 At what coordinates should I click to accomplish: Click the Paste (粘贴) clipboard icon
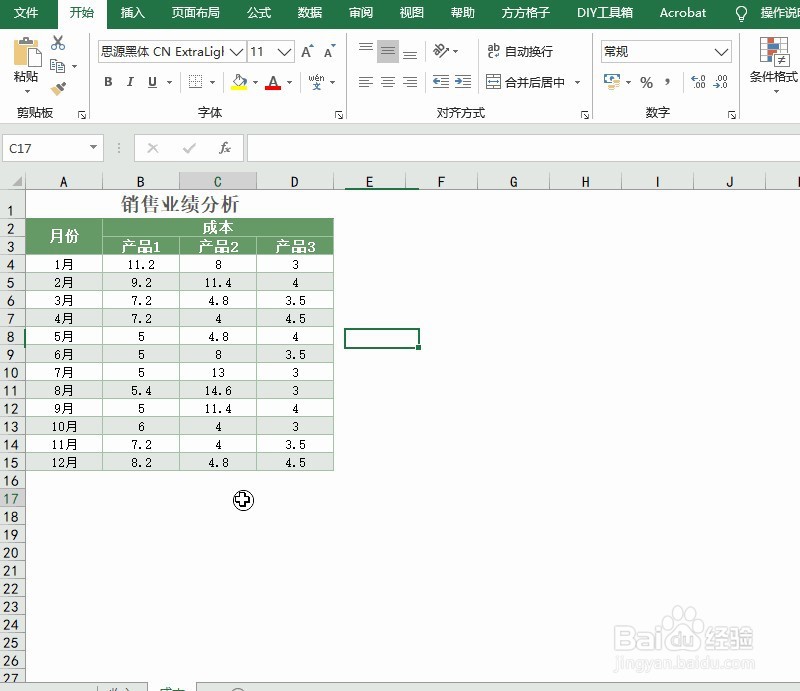point(27,53)
